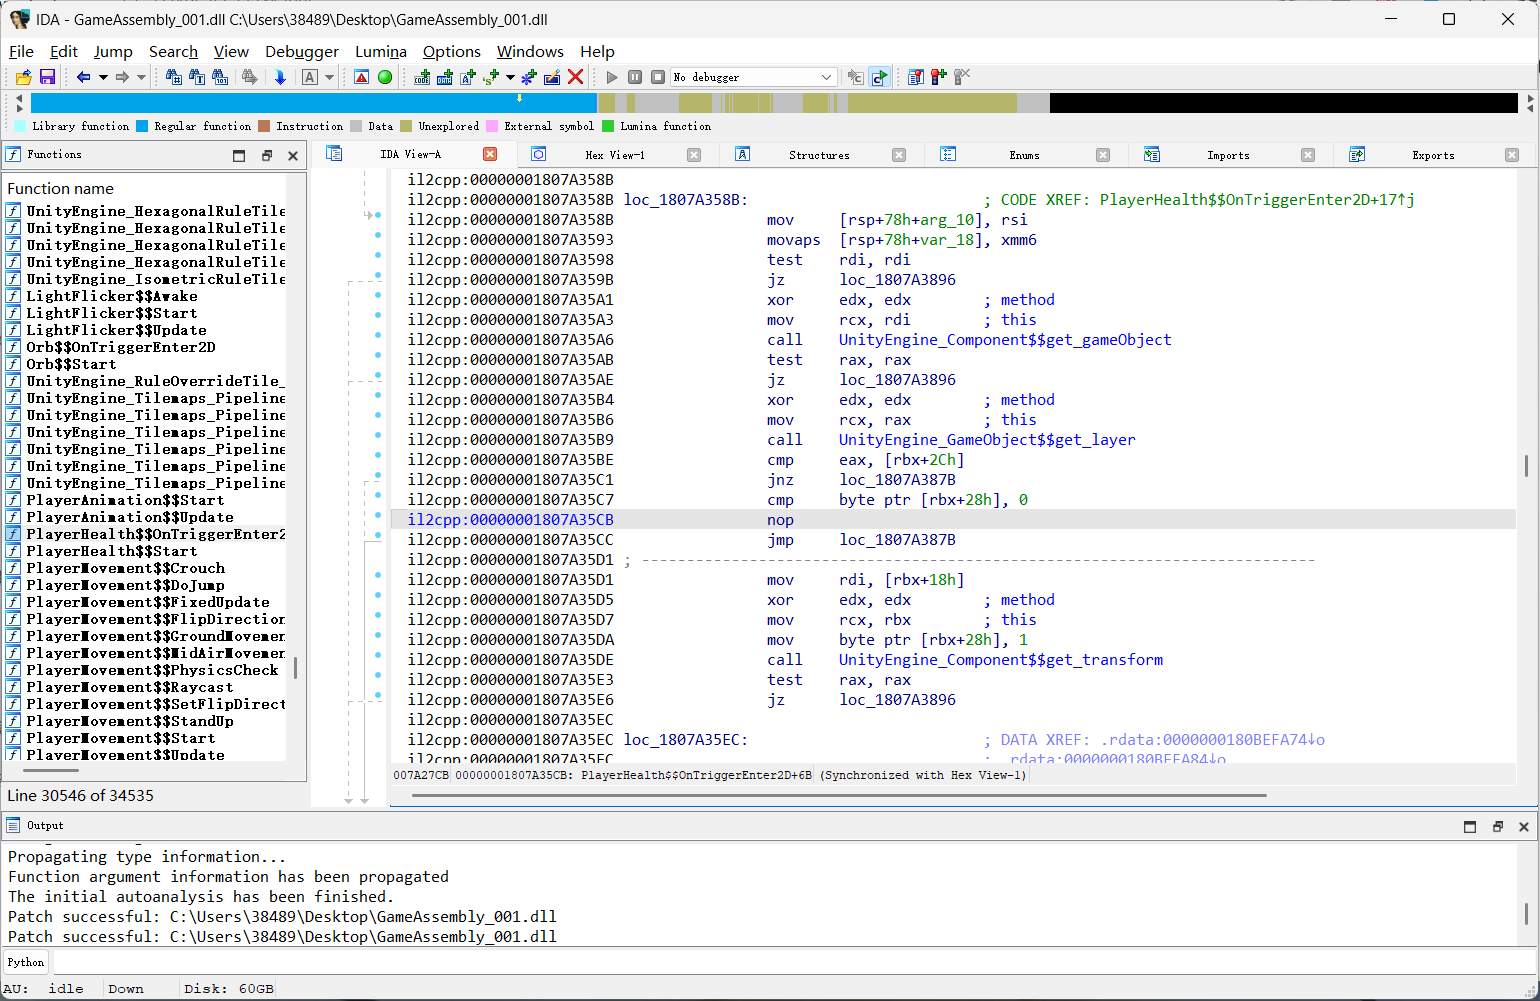Screen dimensions: 1540x1001
Task: Expand the back-navigation history dropdown arrow
Action: point(103,77)
